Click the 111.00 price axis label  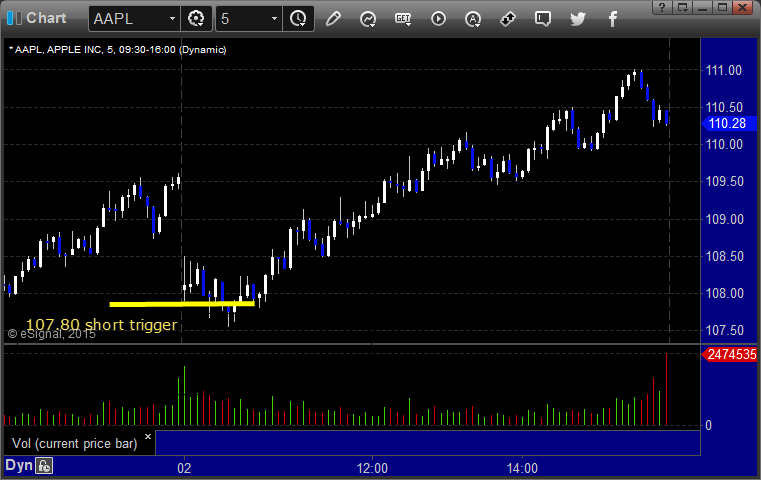pos(723,70)
